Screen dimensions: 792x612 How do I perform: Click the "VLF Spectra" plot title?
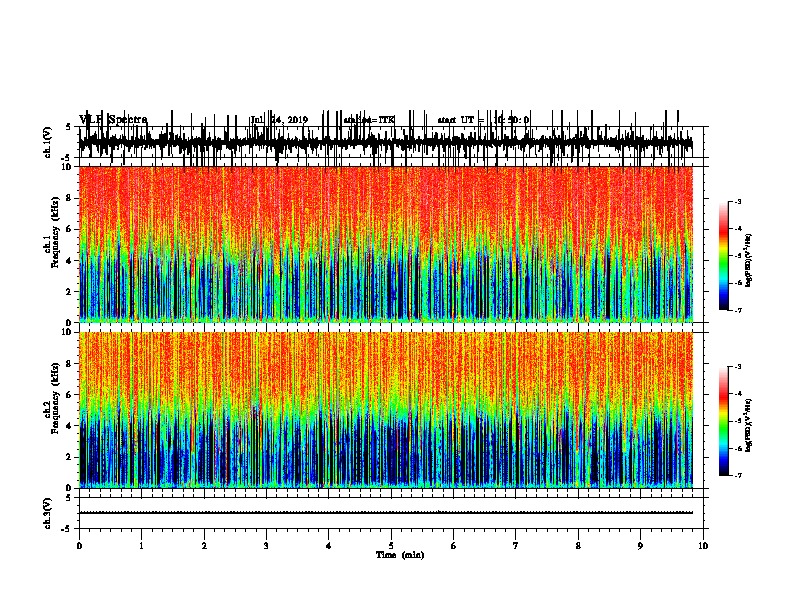tap(113, 120)
